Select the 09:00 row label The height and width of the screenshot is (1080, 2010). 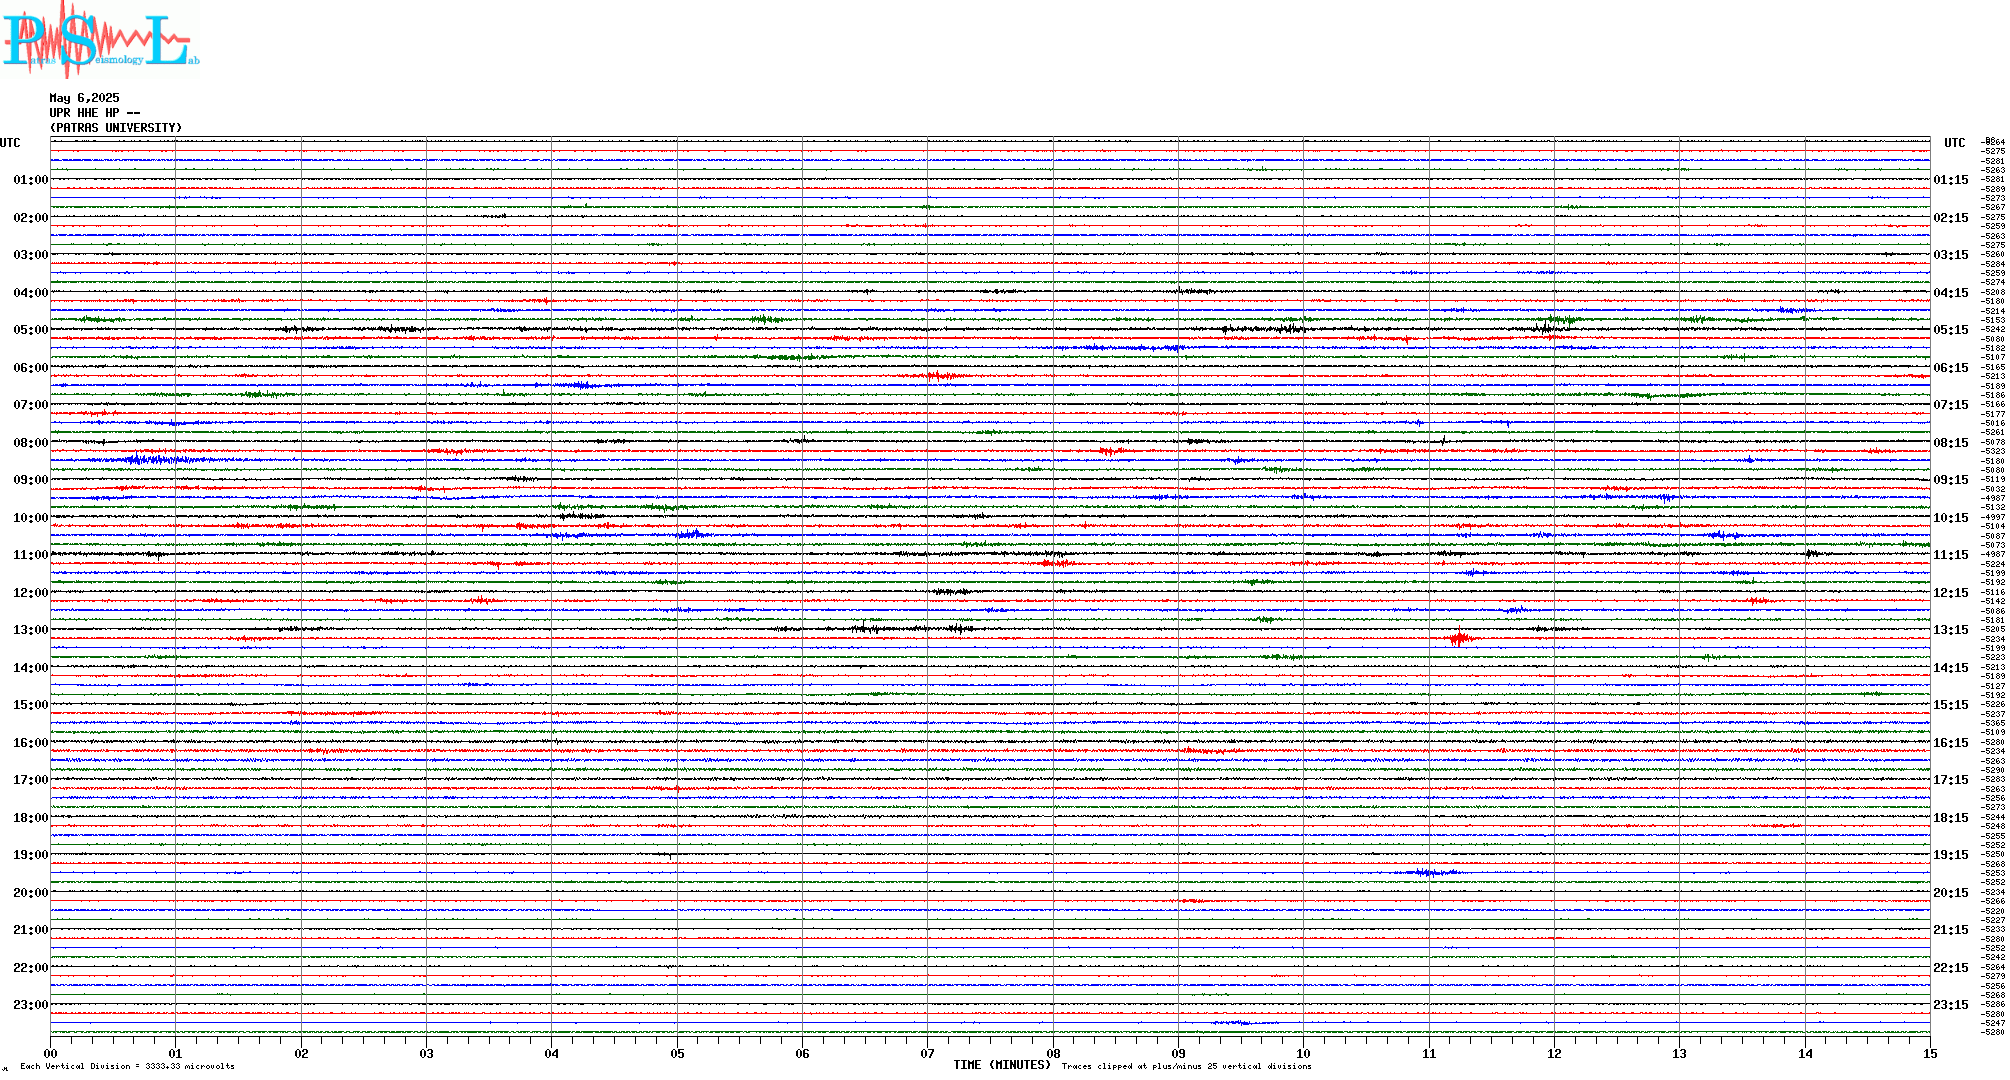coord(31,480)
